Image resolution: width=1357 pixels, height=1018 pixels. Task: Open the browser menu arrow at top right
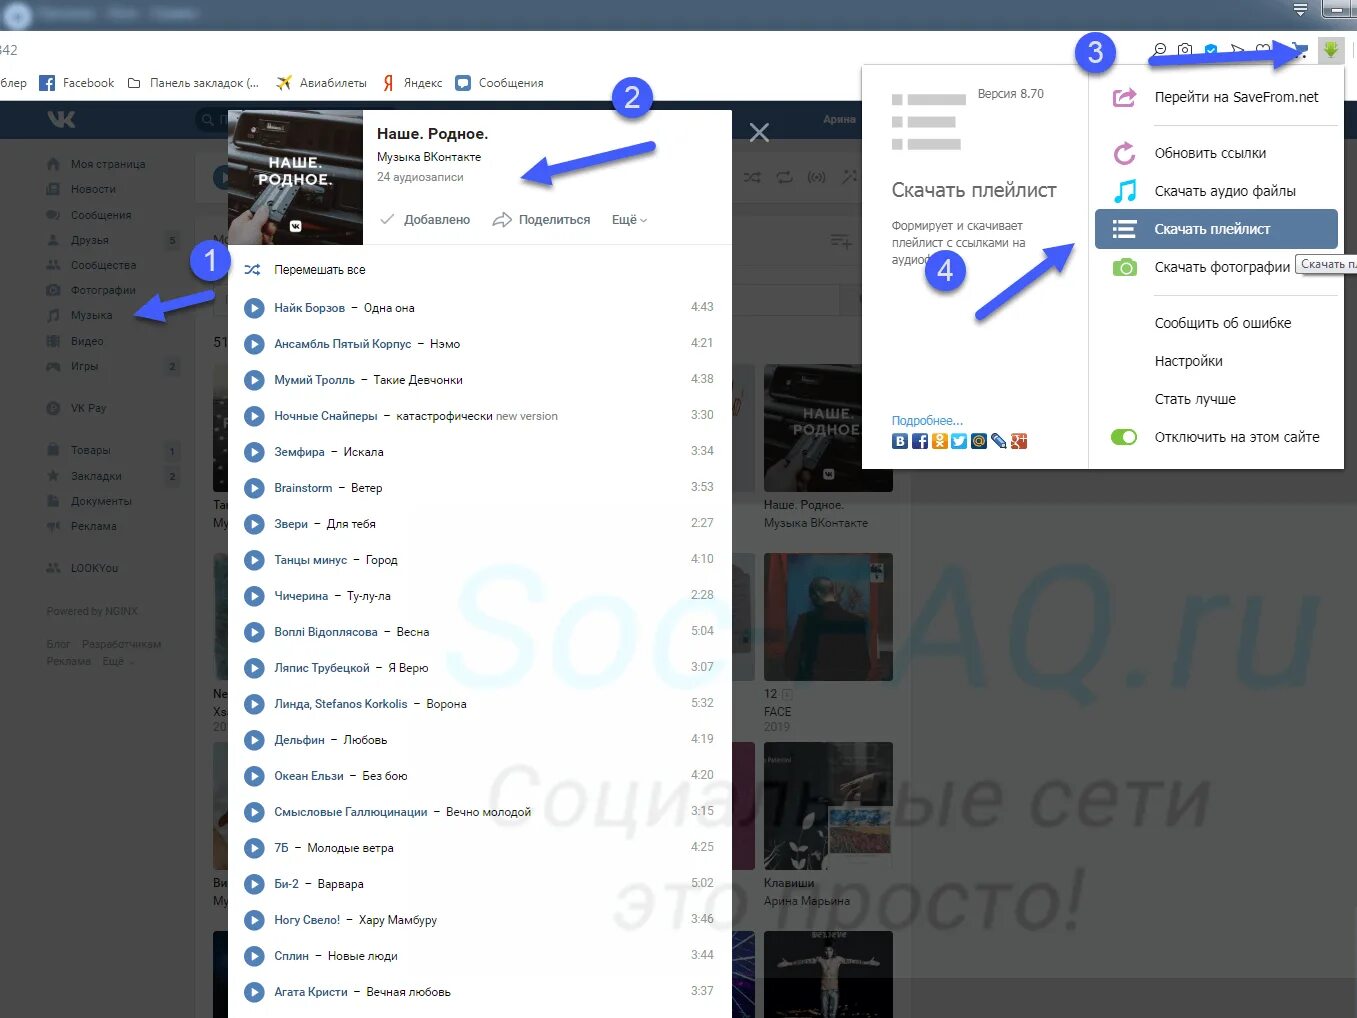tap(1300, 10)
